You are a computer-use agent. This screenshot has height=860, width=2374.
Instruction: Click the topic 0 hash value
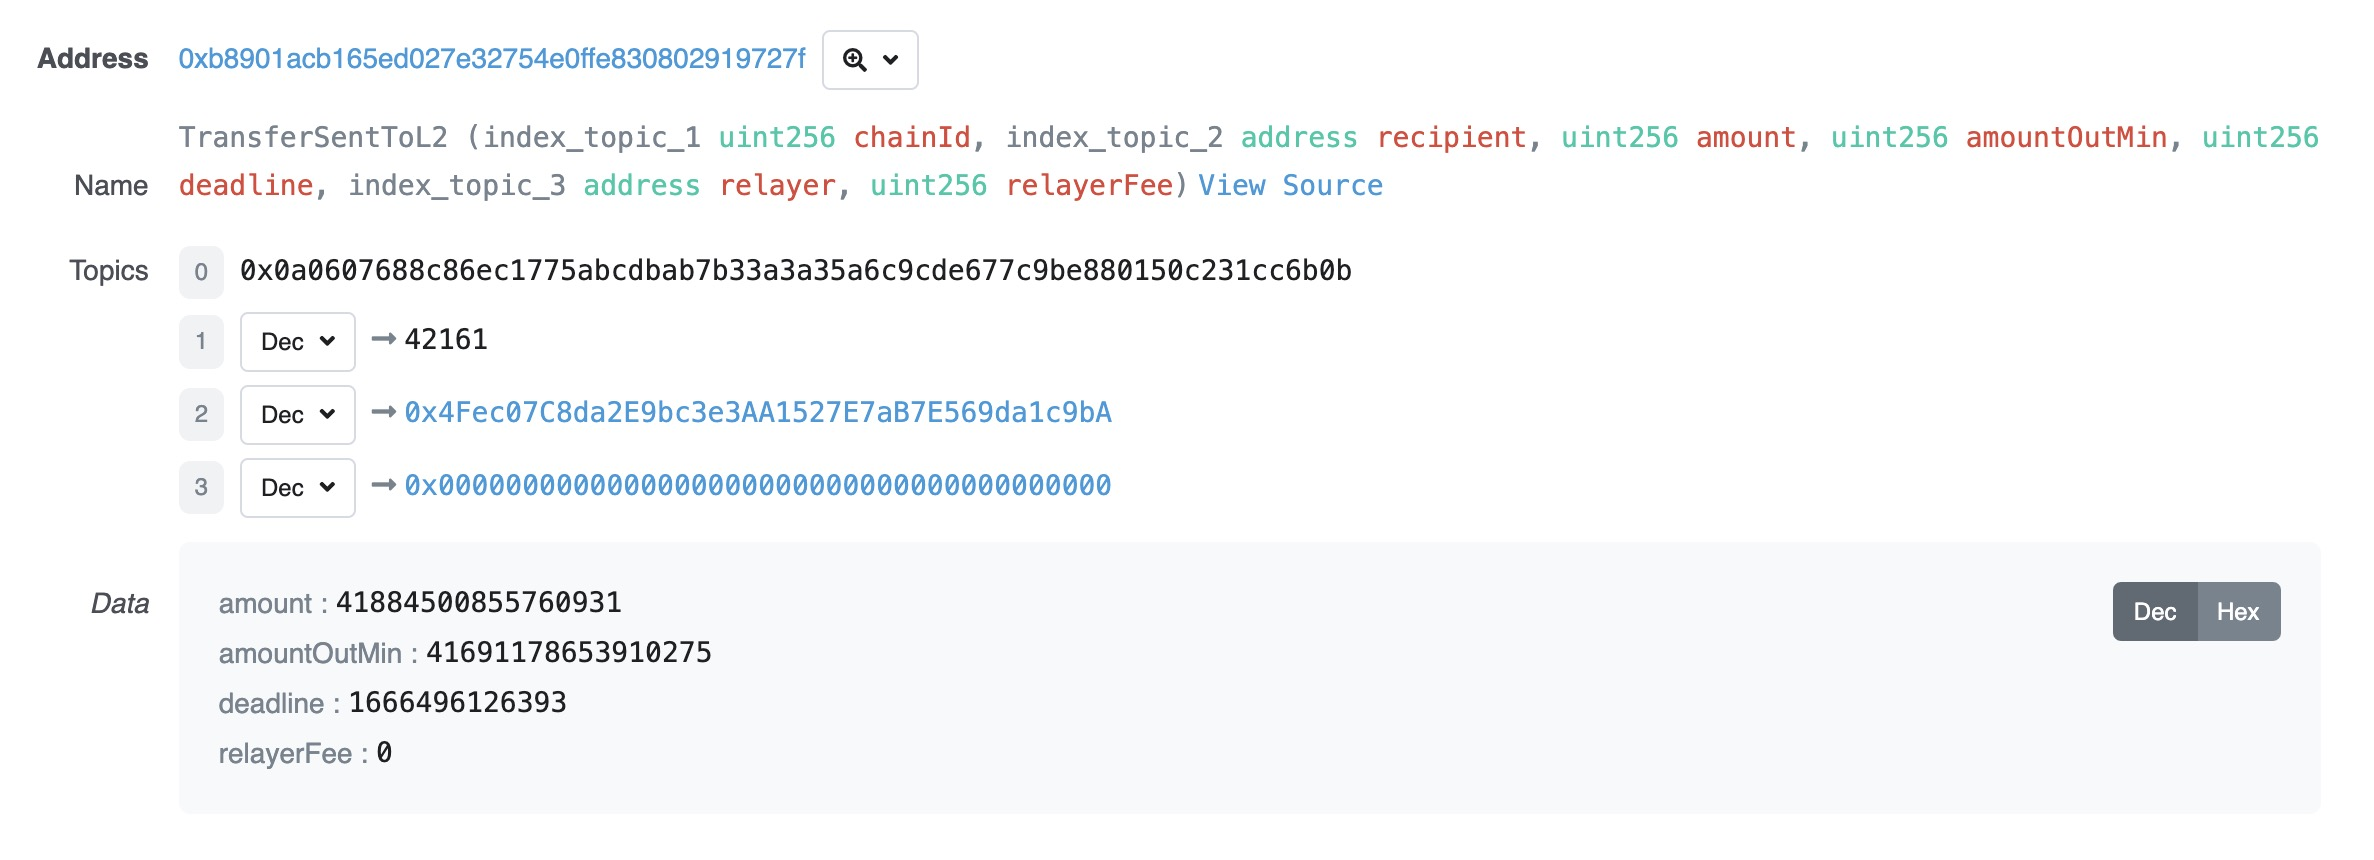[795, 271]
